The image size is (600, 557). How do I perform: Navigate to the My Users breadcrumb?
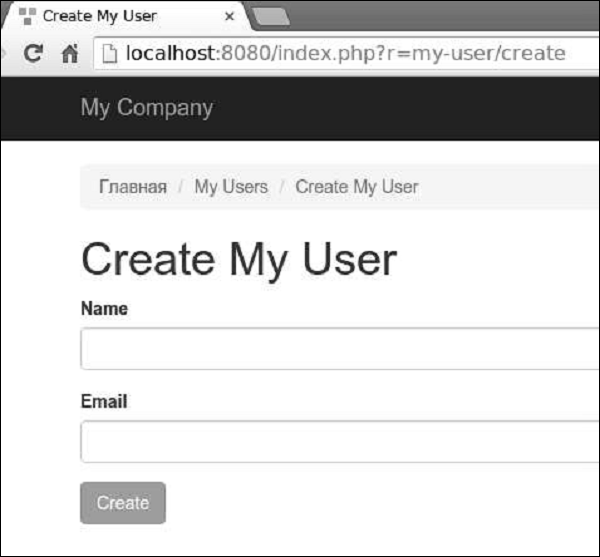click(x=231, y=187)
